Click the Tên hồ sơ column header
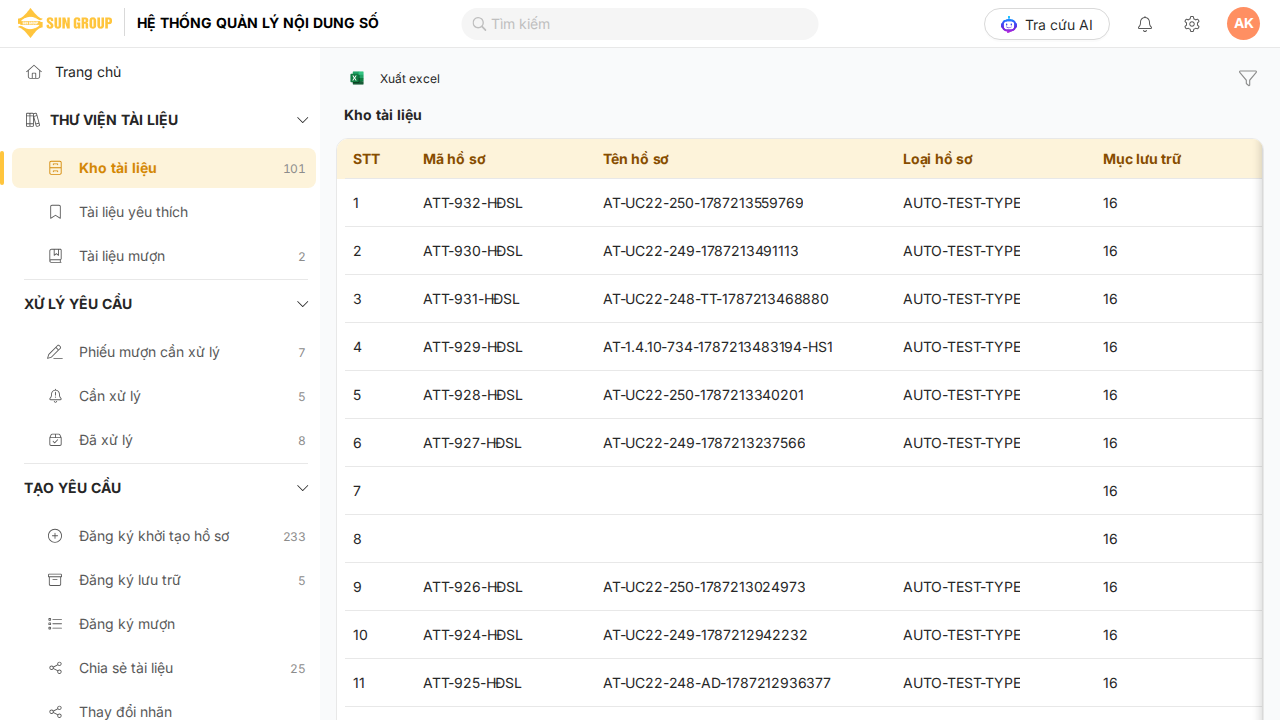 coord(636,159)
